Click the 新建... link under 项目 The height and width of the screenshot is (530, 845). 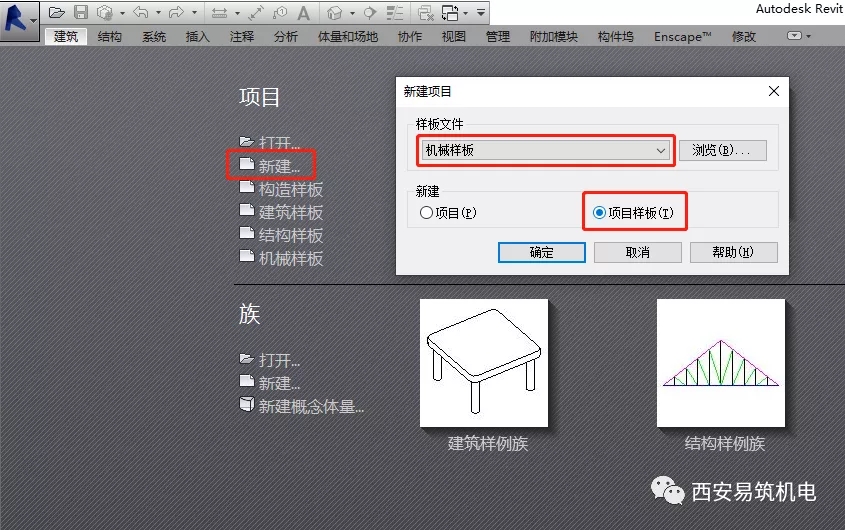(279, 166)
